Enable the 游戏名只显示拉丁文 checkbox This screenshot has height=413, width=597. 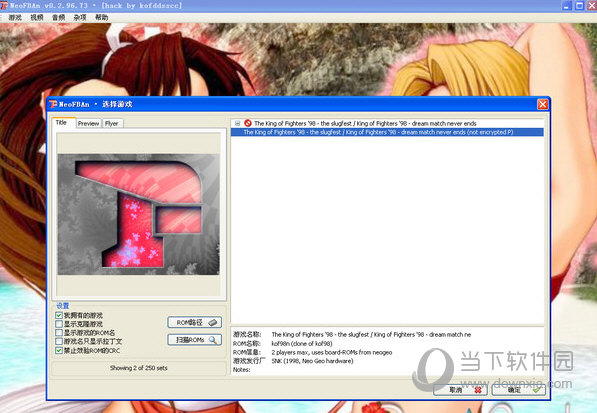(x=59, y=341)
